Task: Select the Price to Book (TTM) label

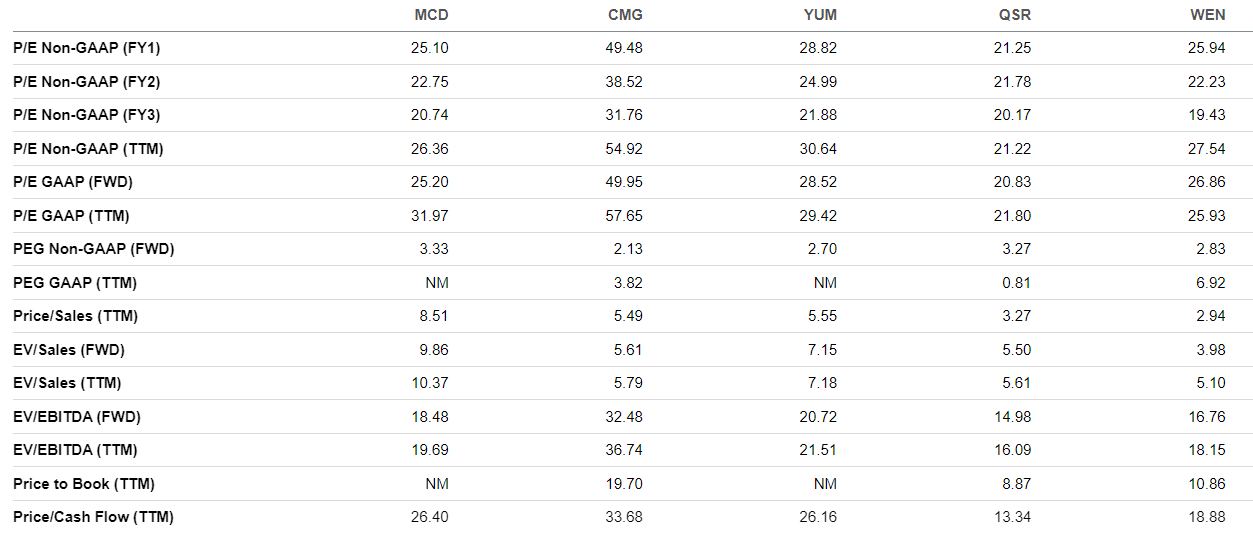Action: [84, 484]
